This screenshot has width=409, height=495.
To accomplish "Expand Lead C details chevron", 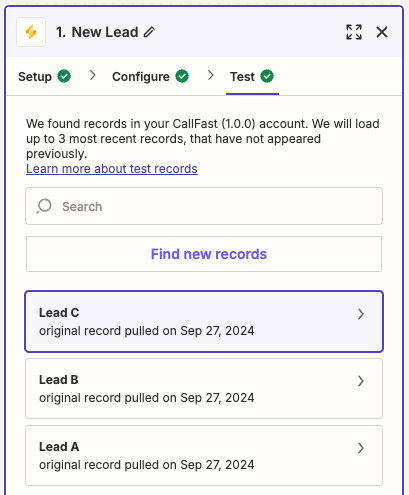I will (361, 314).
